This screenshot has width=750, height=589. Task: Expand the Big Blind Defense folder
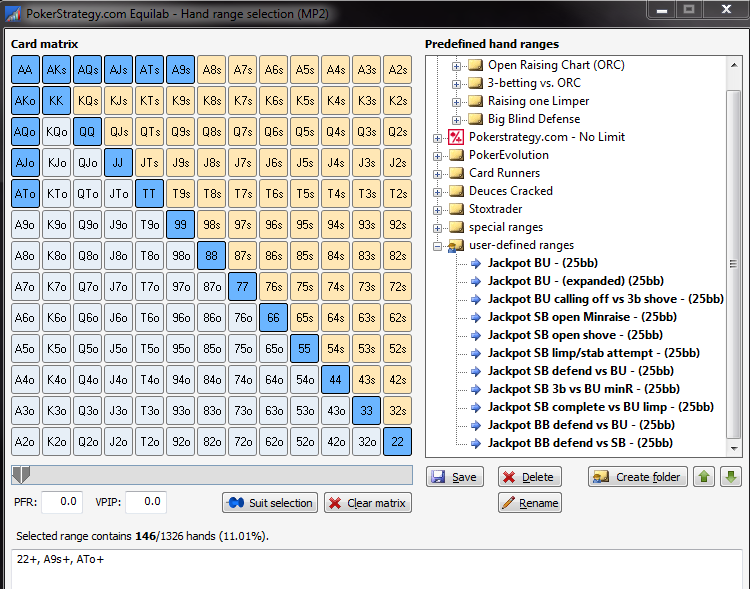456,120
